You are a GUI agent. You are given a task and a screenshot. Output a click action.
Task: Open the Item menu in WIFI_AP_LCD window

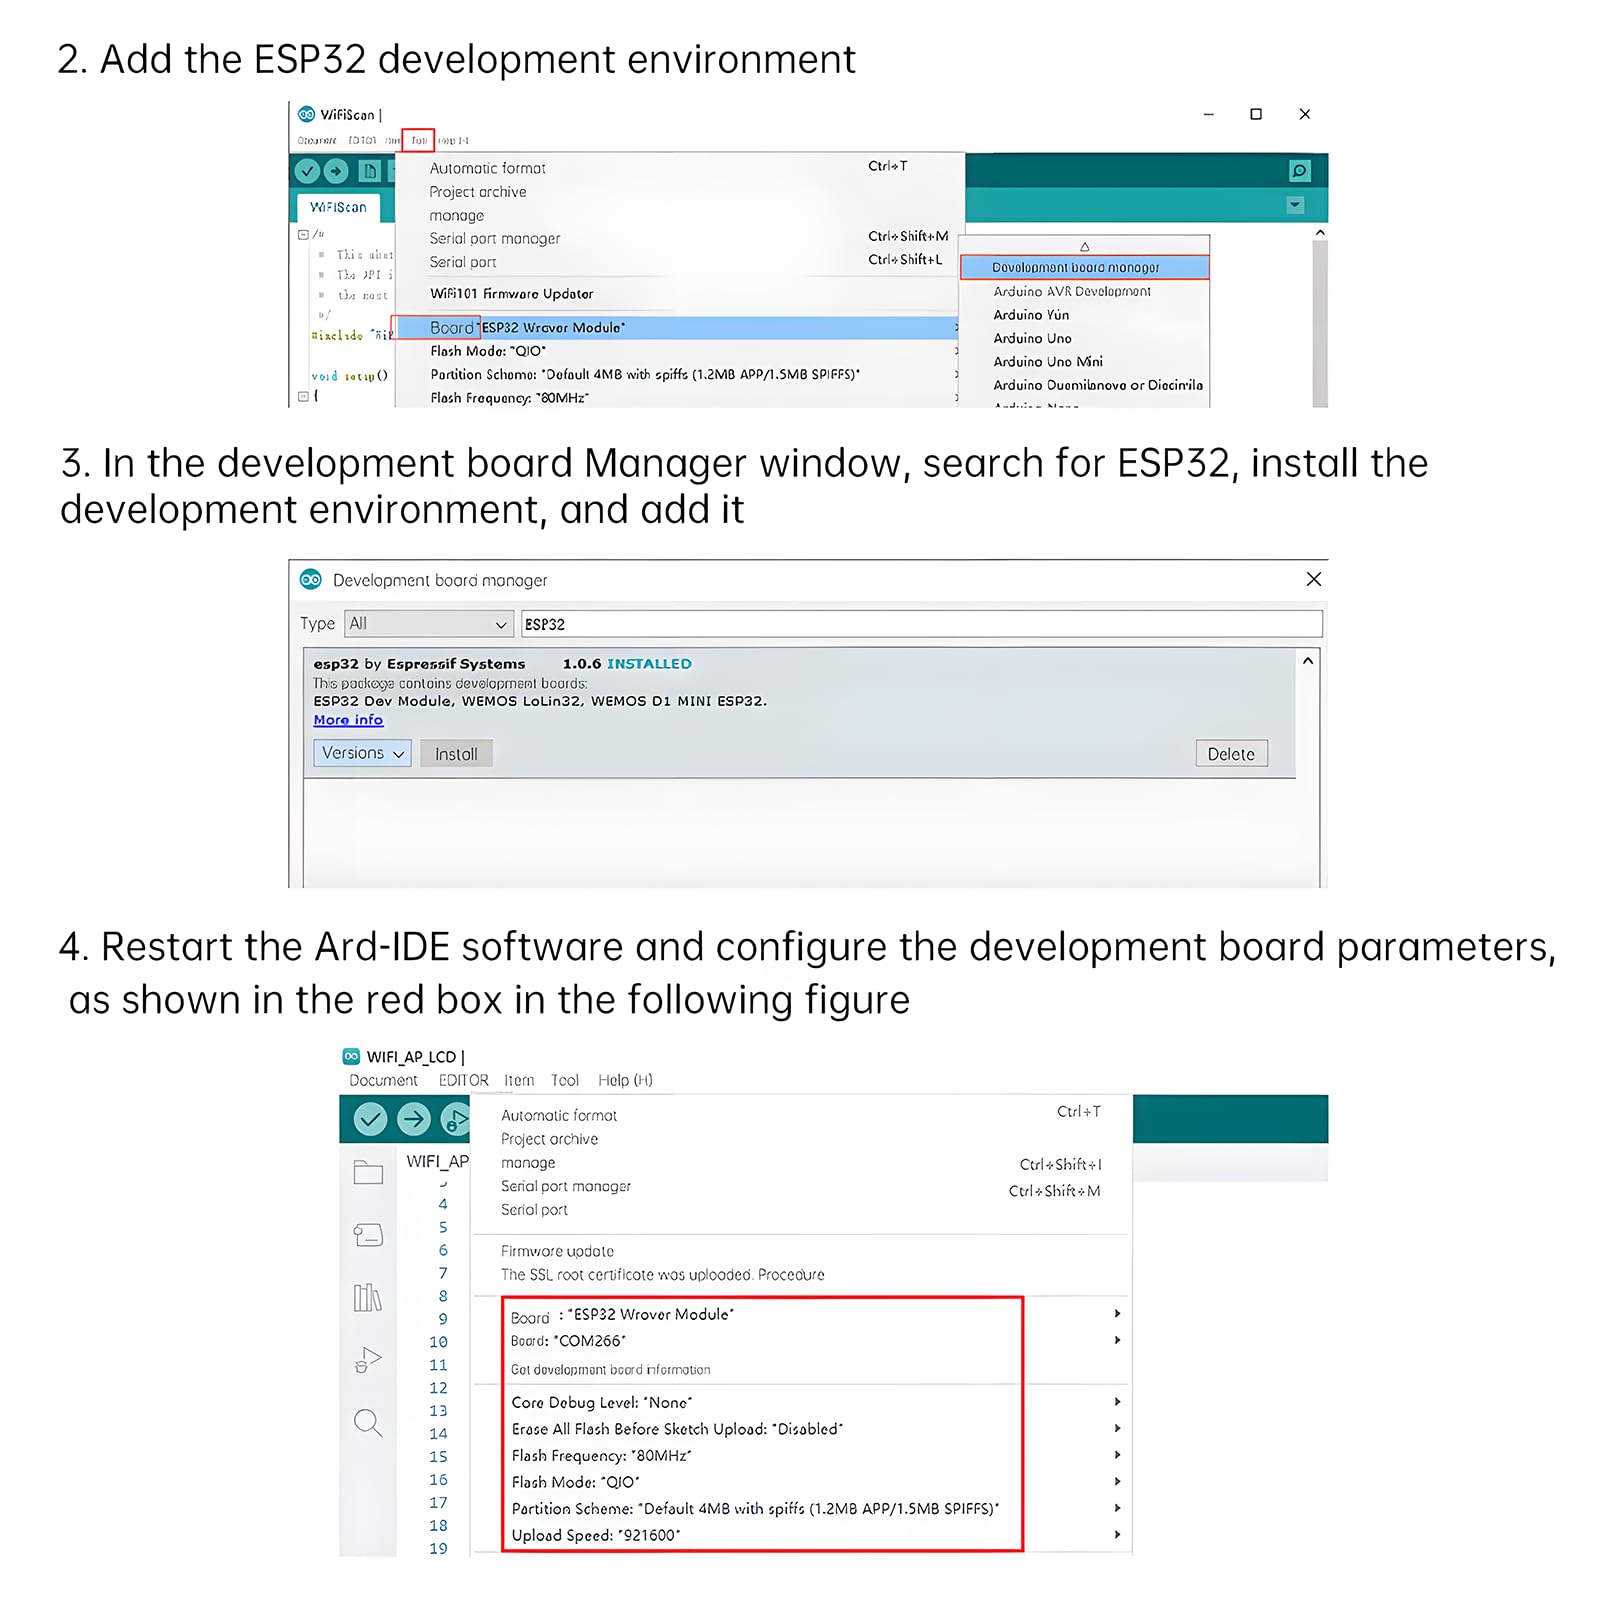click(519, 1080)
